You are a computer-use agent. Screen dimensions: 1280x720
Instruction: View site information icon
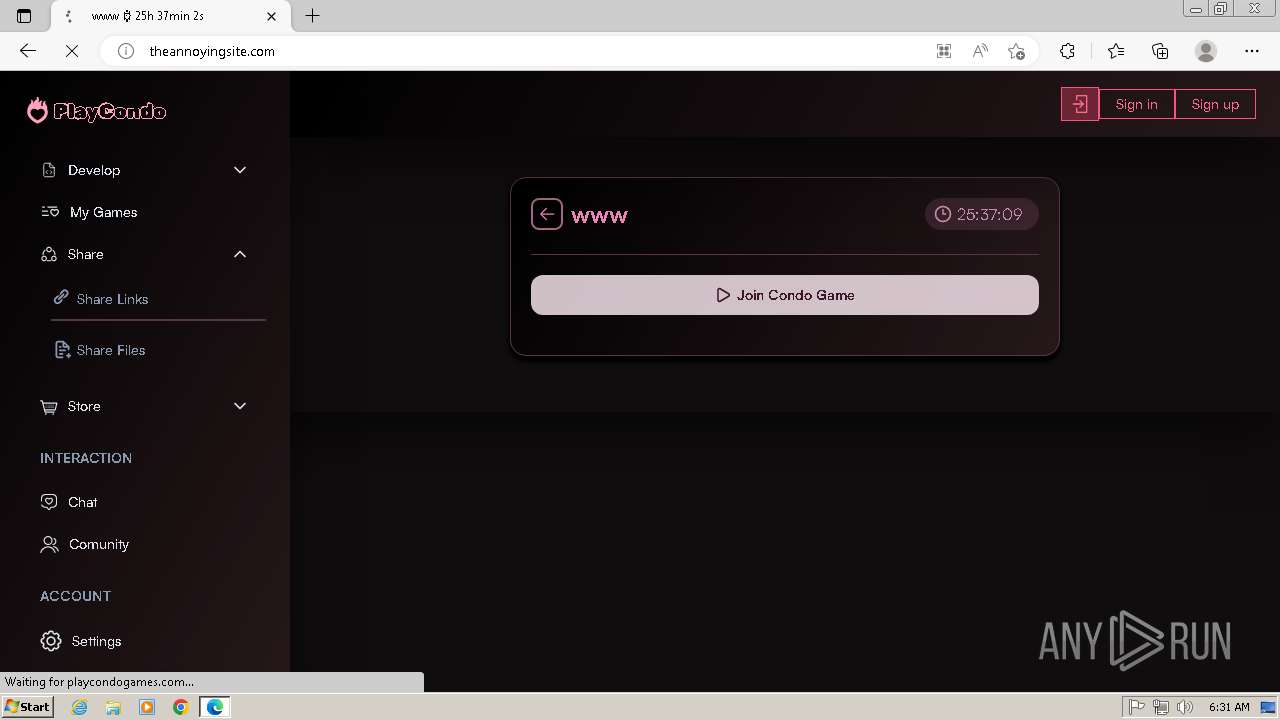tap(126, 51)
